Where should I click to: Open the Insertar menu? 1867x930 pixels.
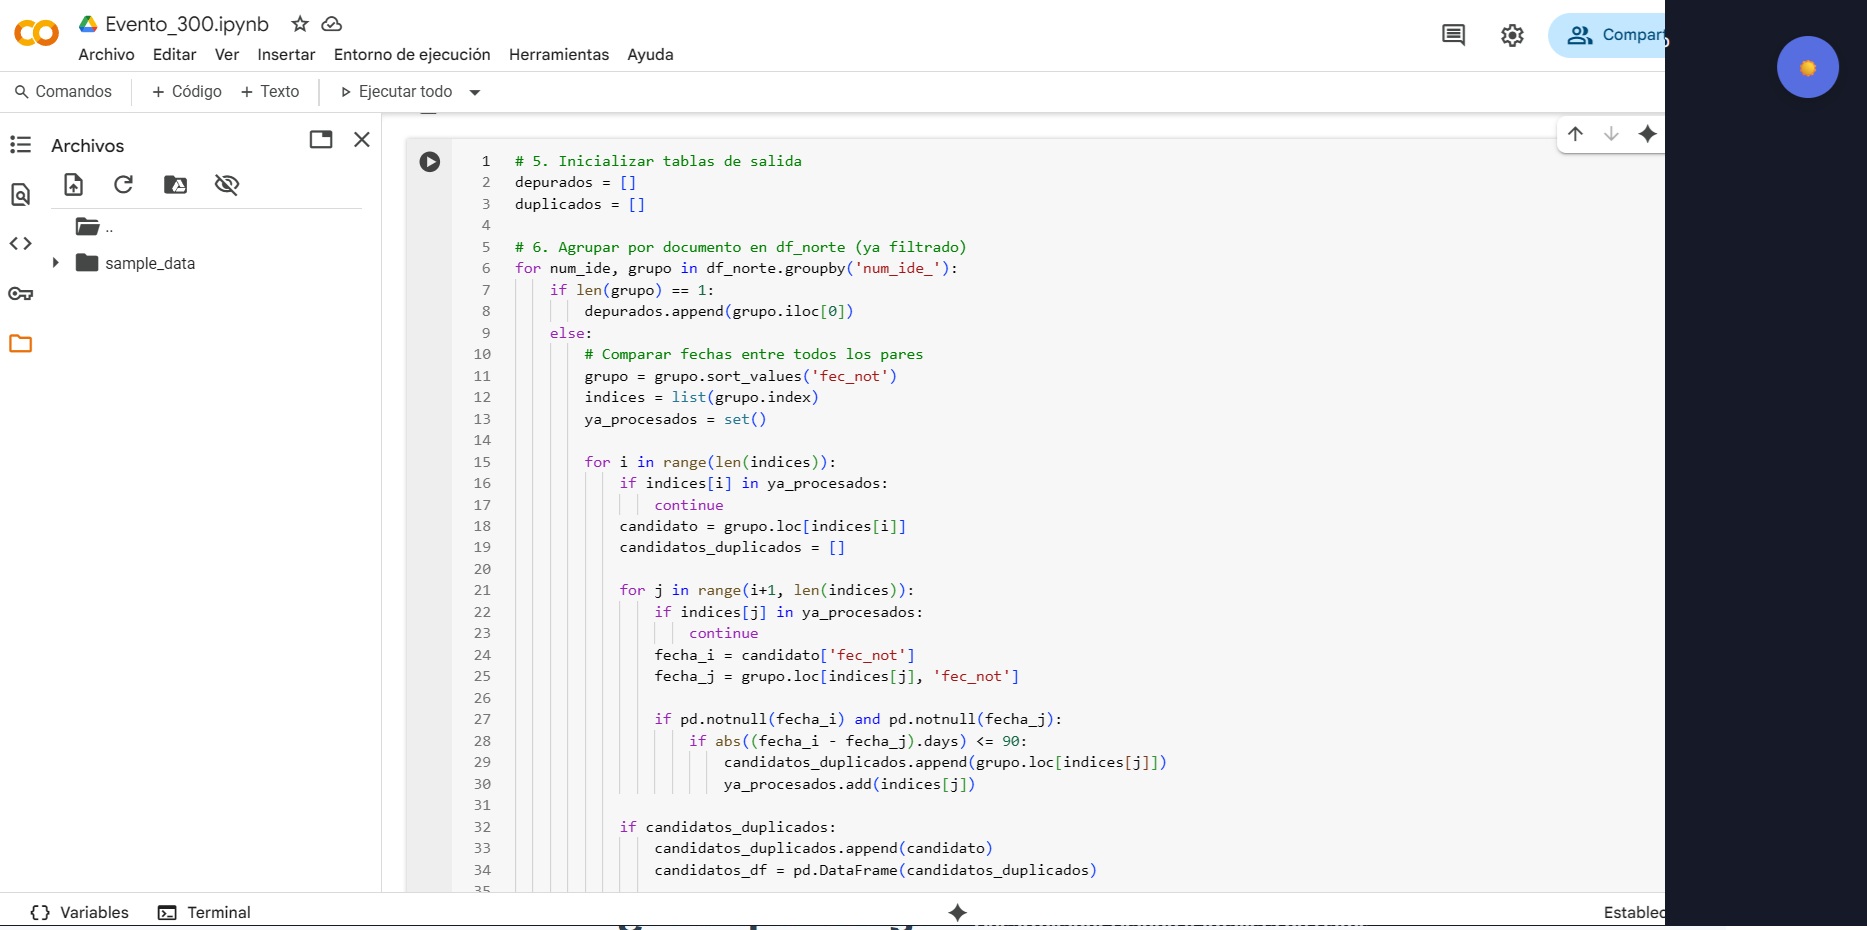click(286, 55)
